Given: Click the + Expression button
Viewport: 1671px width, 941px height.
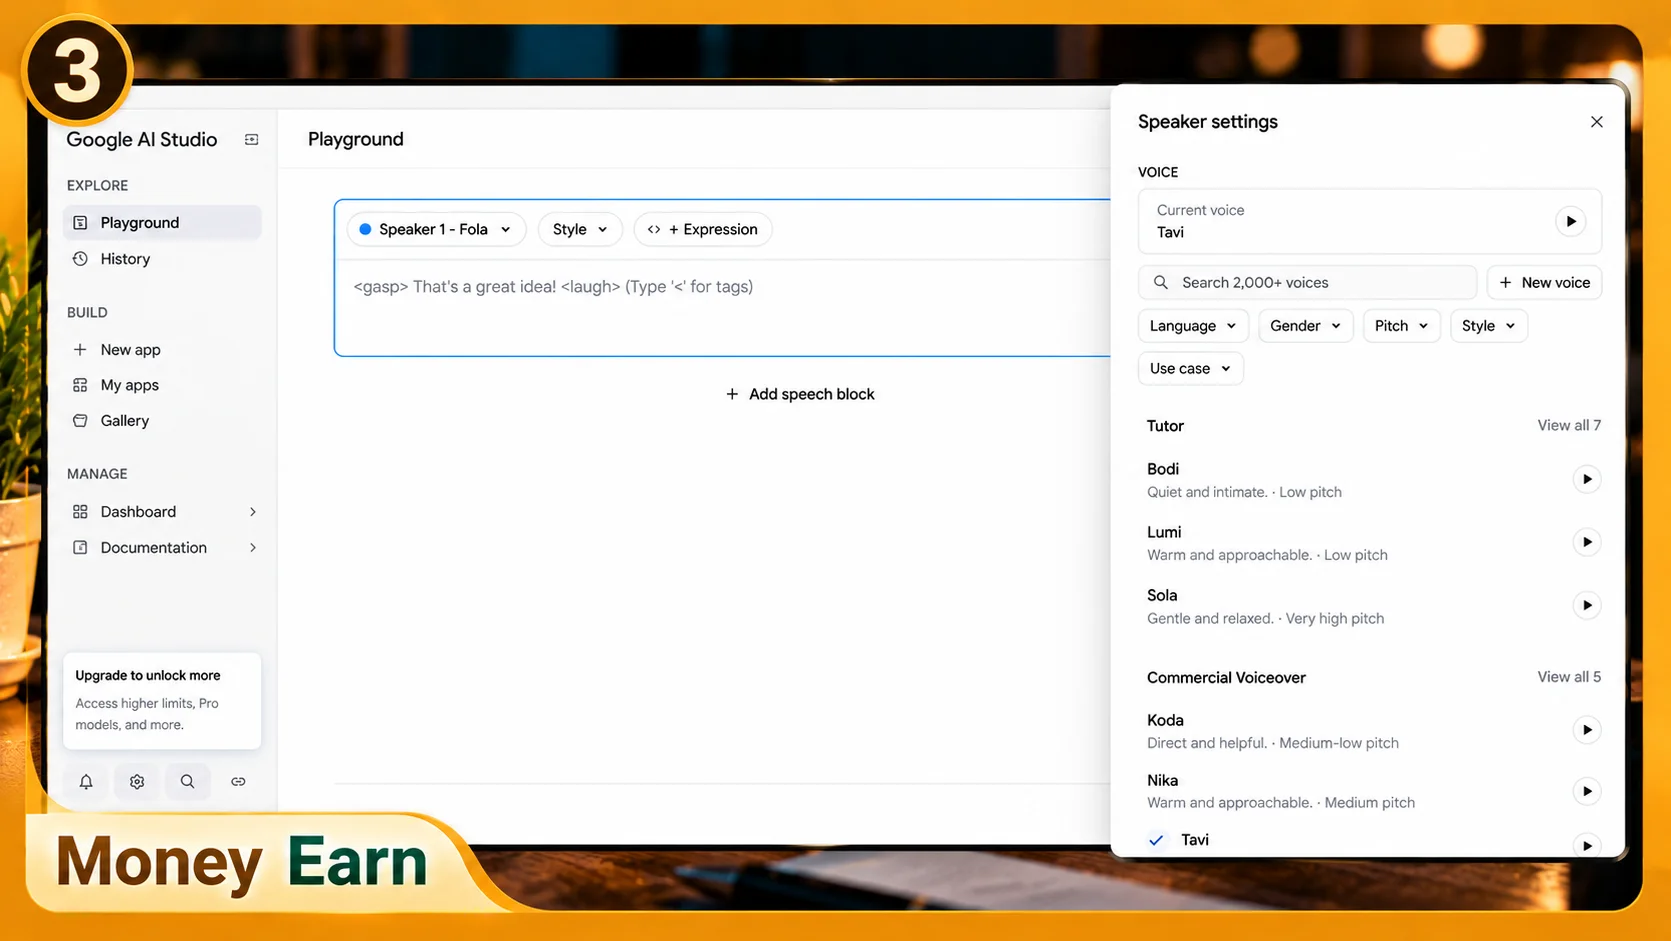Looking at the screenshot, I should point(703,229).
